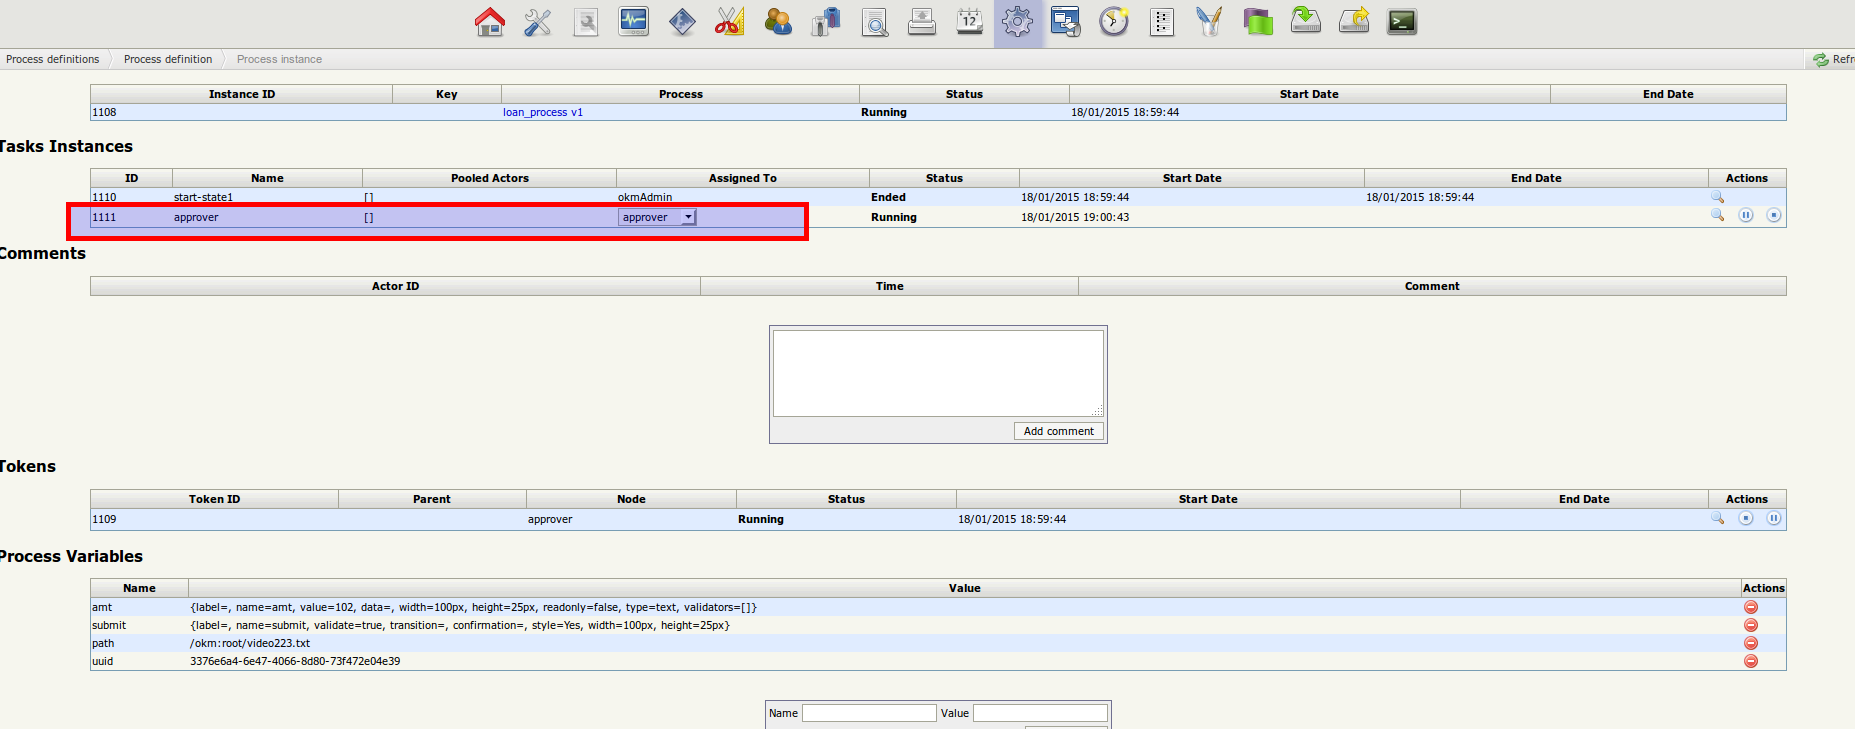Click inside the comment text area

[x=937, y=373]
